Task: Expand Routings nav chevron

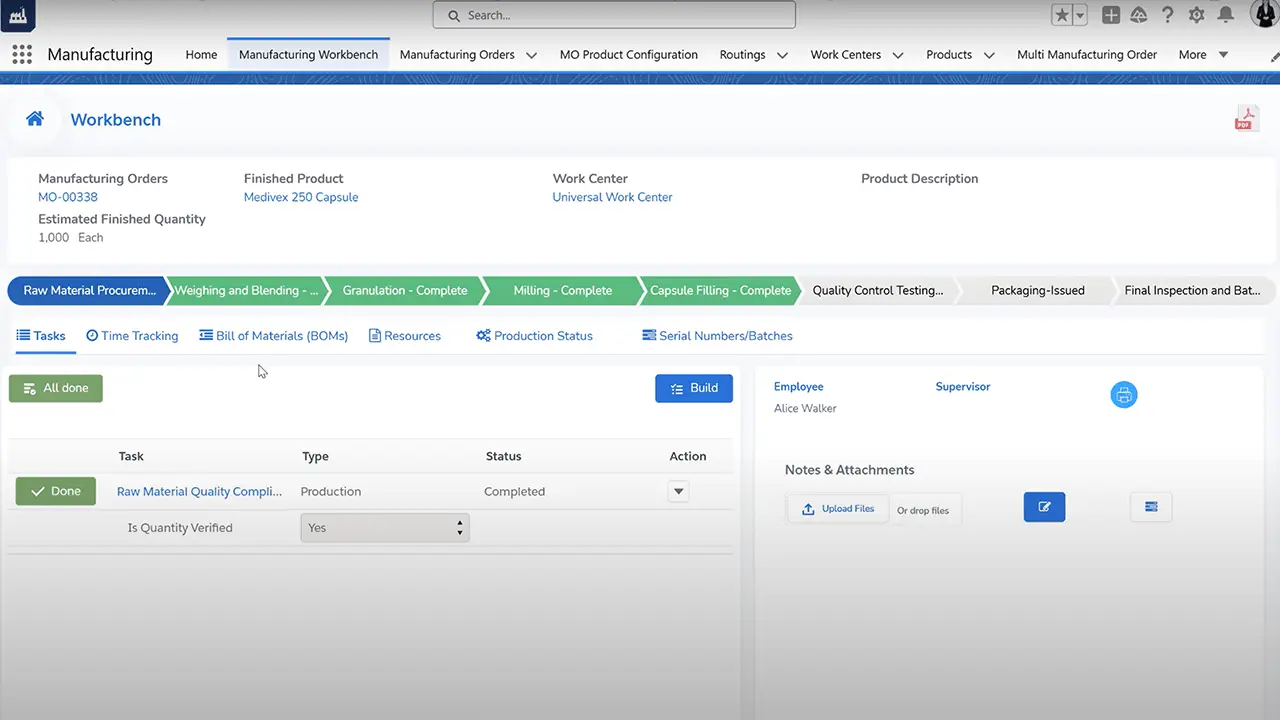Action: point(782,55)
